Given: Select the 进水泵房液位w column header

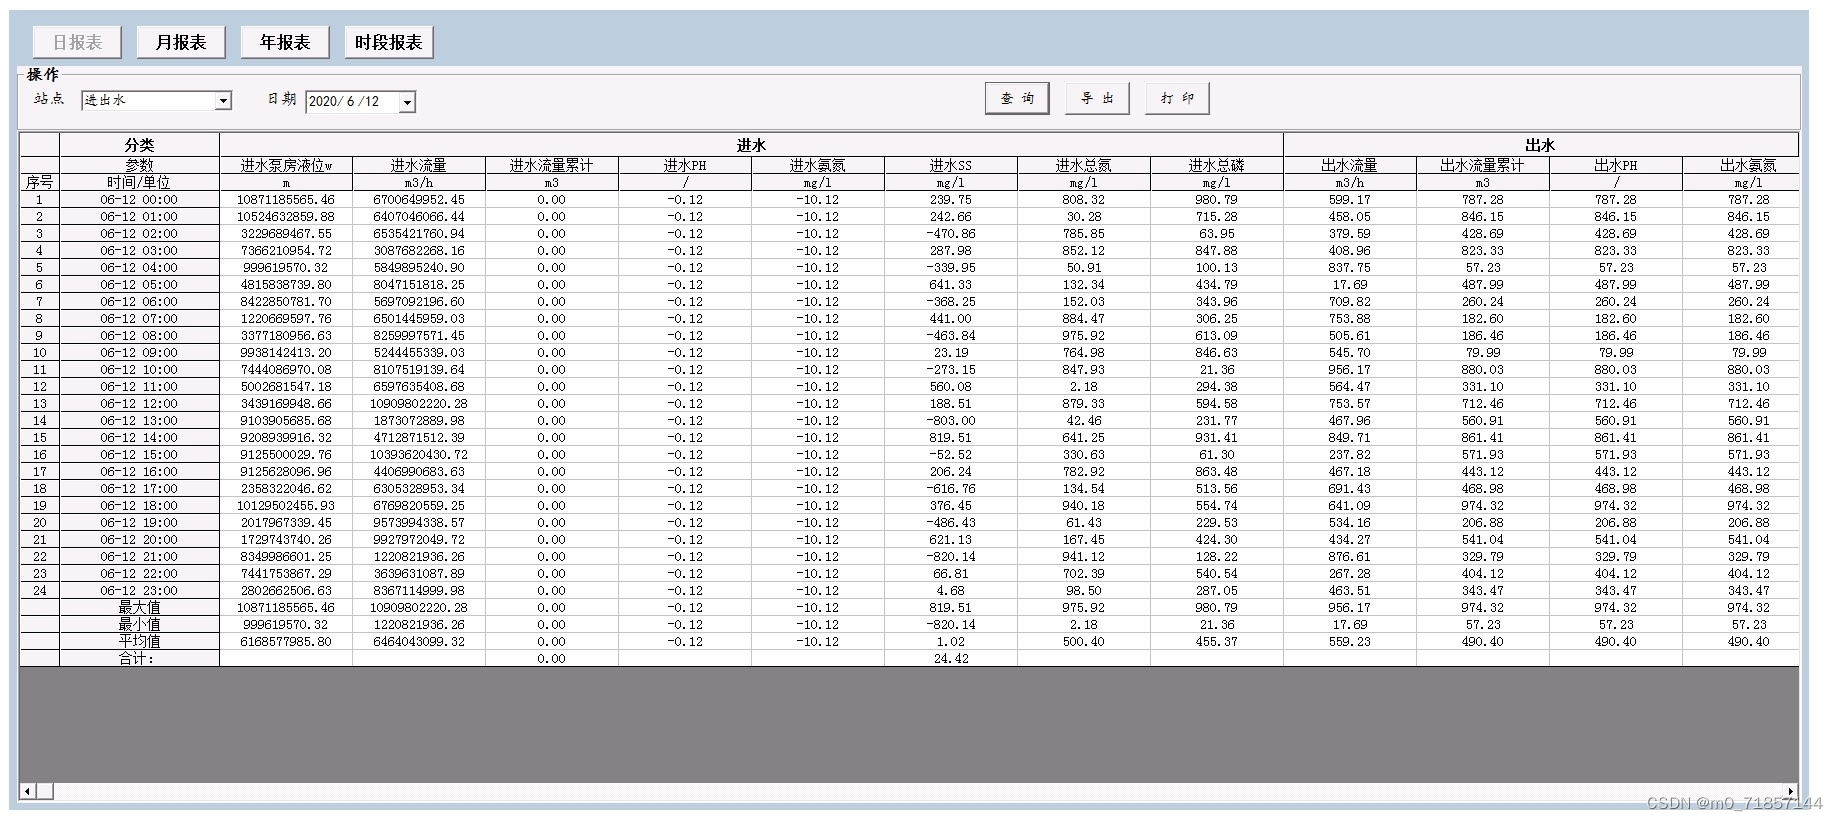Looking at the screenshot, I should coord(286,165).
